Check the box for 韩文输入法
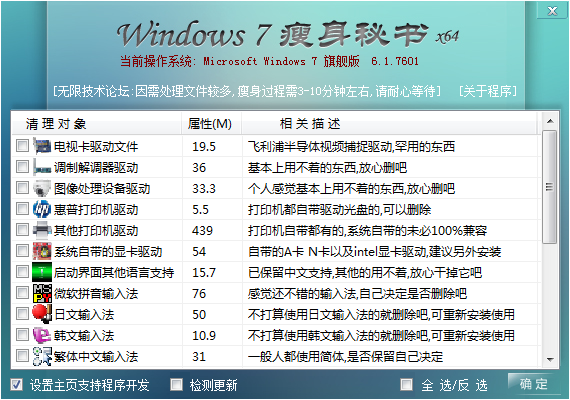The height and width of the screenshot is (400, 570). (23, 335)
